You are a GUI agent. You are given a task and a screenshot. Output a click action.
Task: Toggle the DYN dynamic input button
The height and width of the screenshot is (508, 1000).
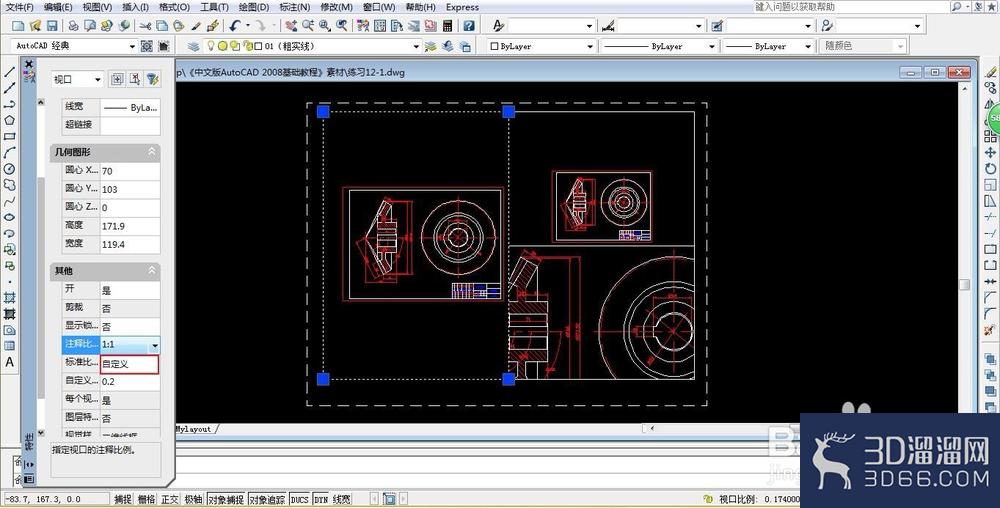tap(321, 499)
